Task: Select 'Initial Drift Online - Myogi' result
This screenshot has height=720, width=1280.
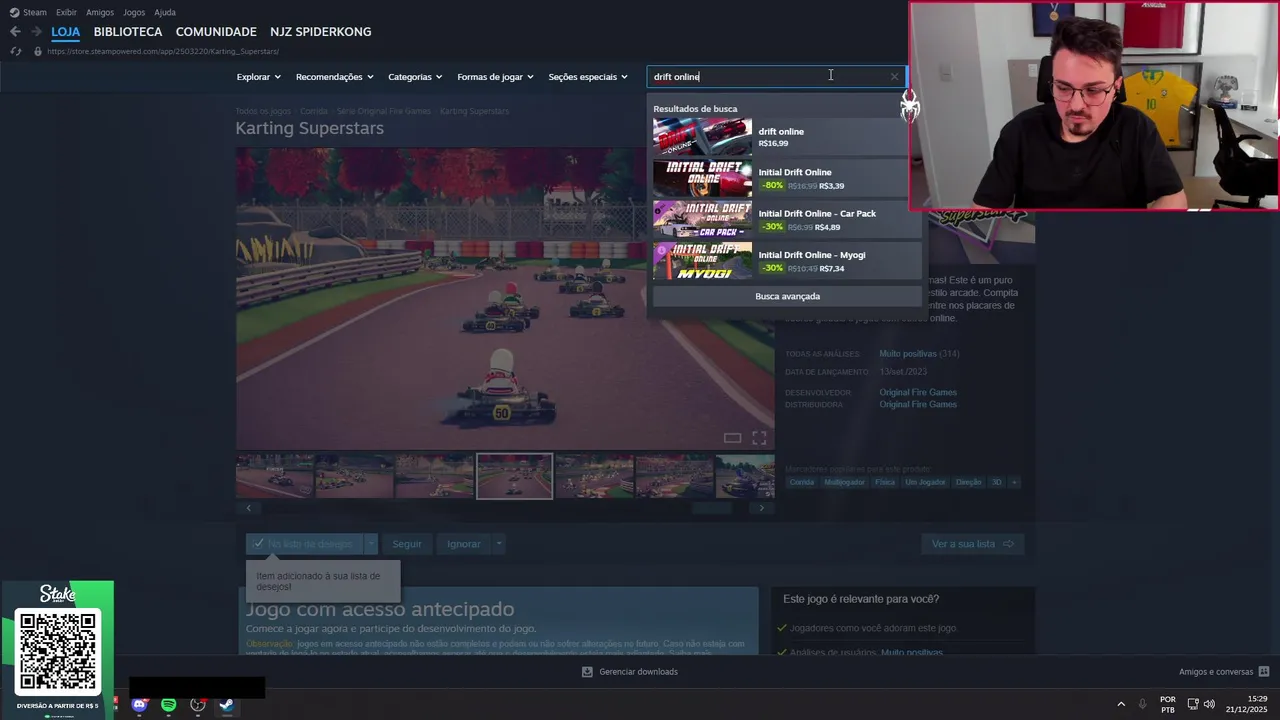Action: point(787,261)
